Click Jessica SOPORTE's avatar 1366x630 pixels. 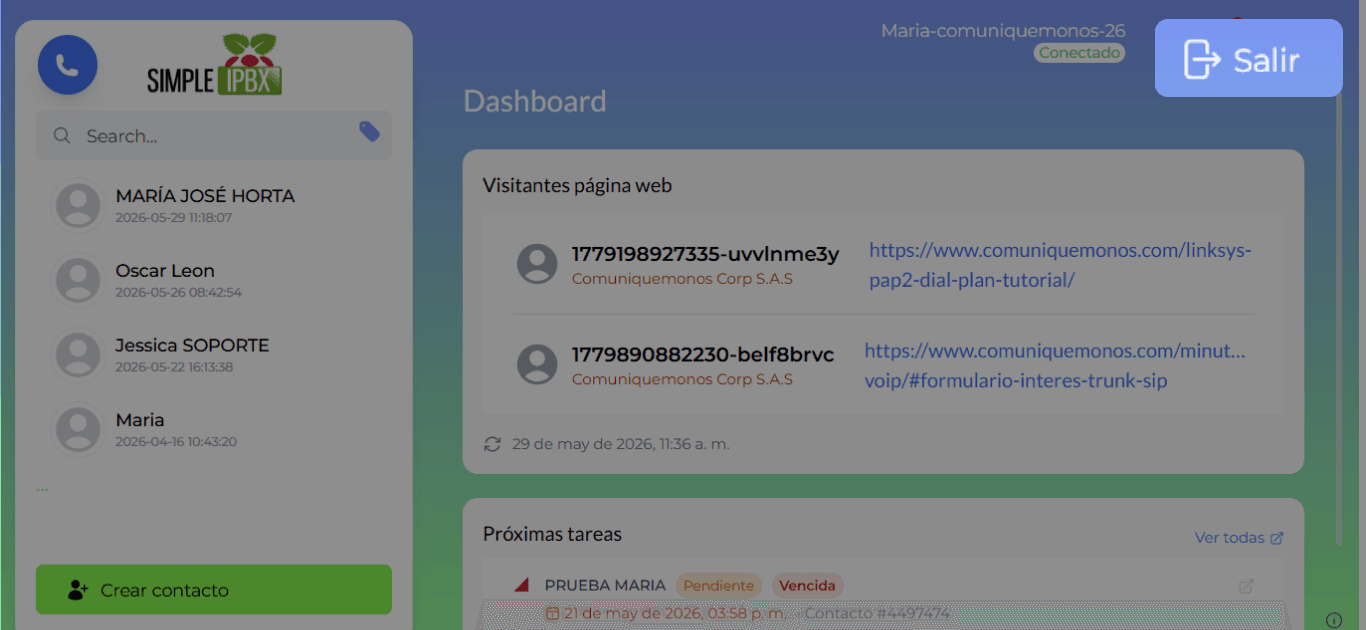(77, 354)
